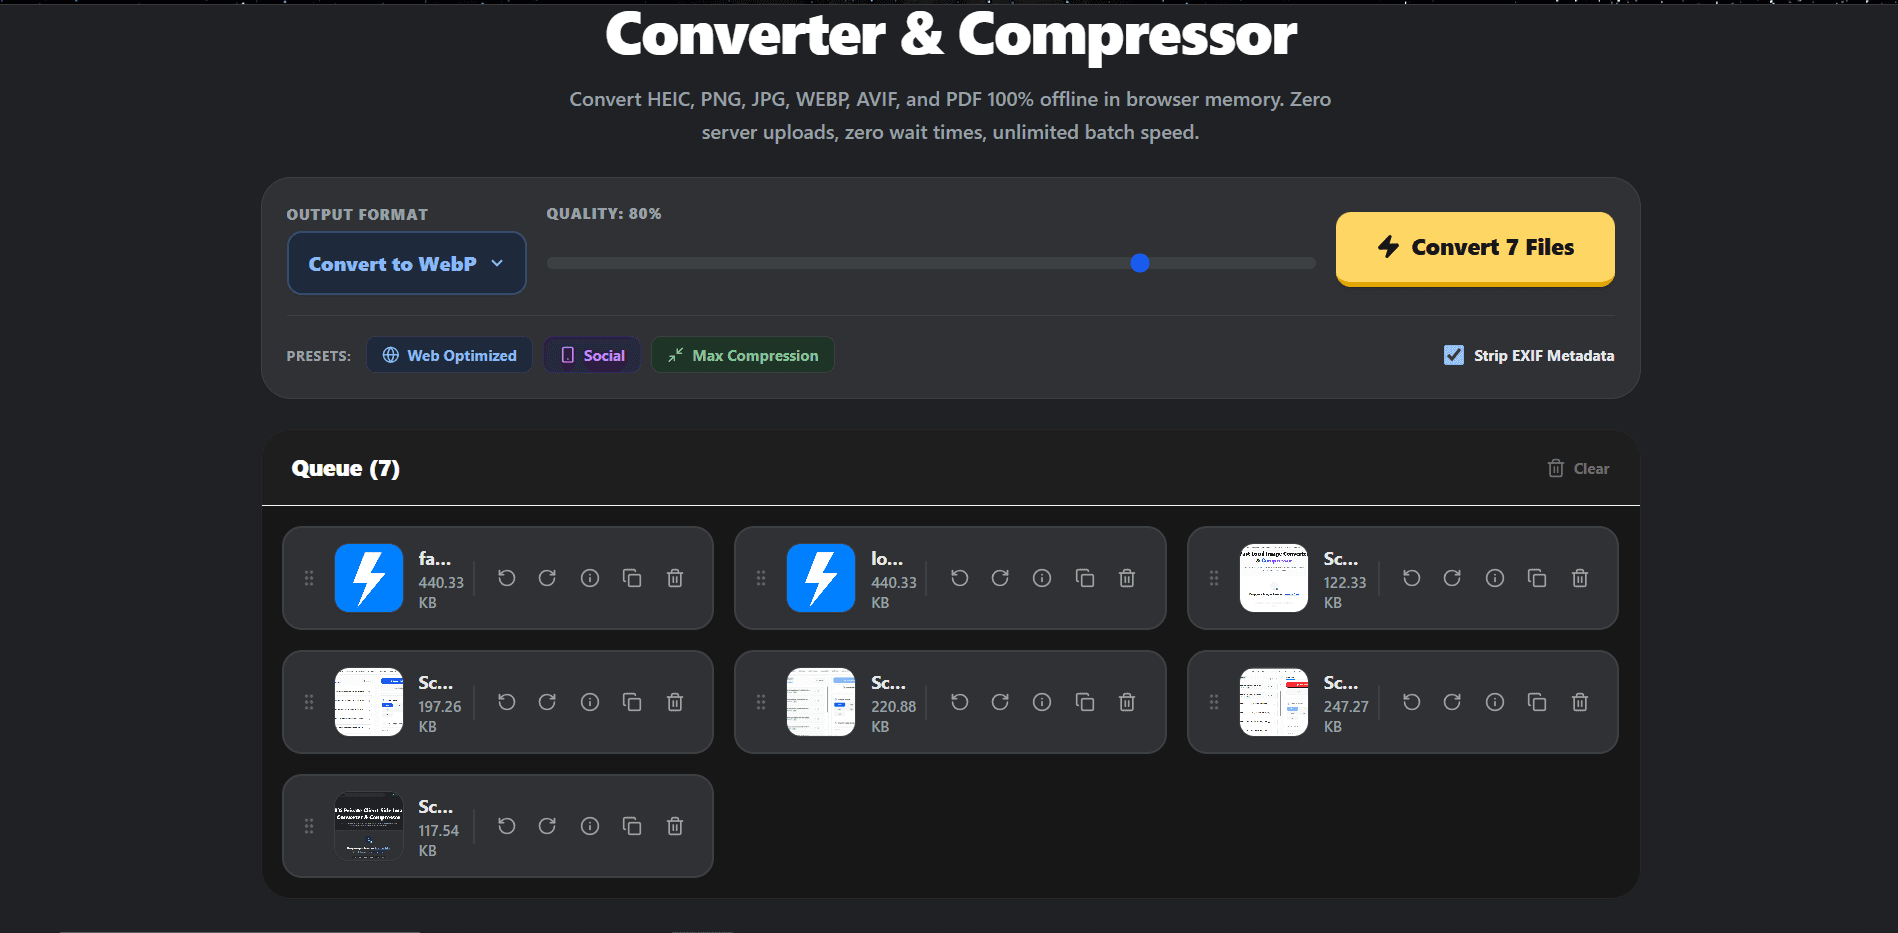
Task: Open the dark screenshot thumbnail at 117.54 KB
Action: [369, 826]
